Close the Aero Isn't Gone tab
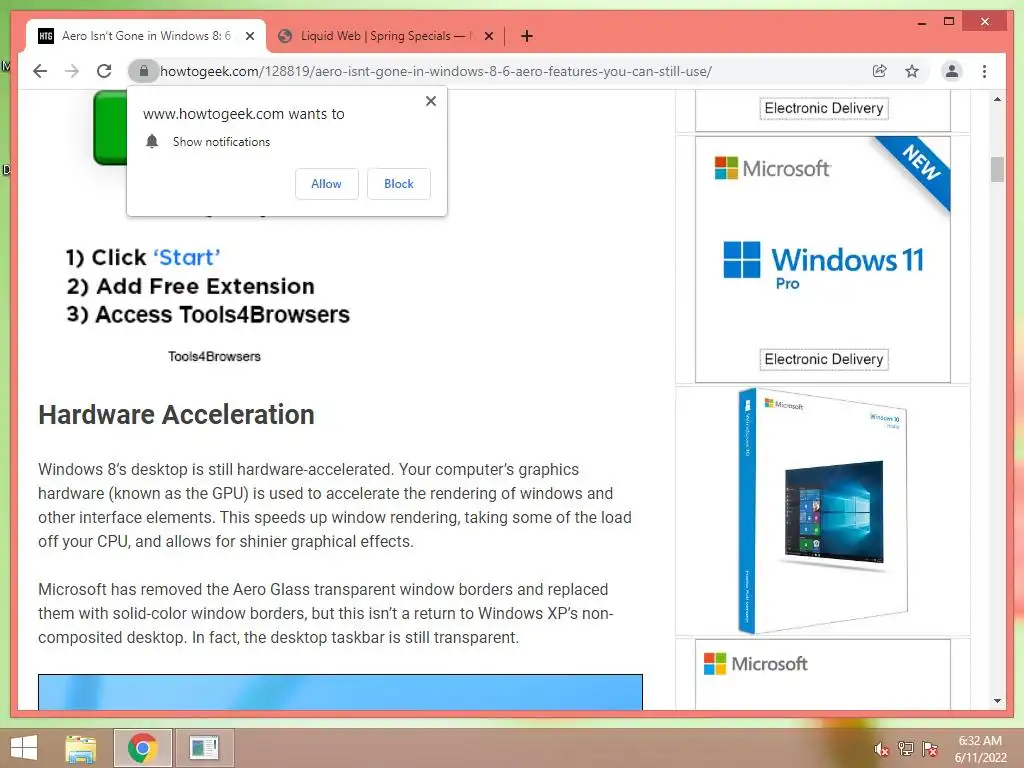This screenshot has height=768, width=1024. (x=250, y=37)
